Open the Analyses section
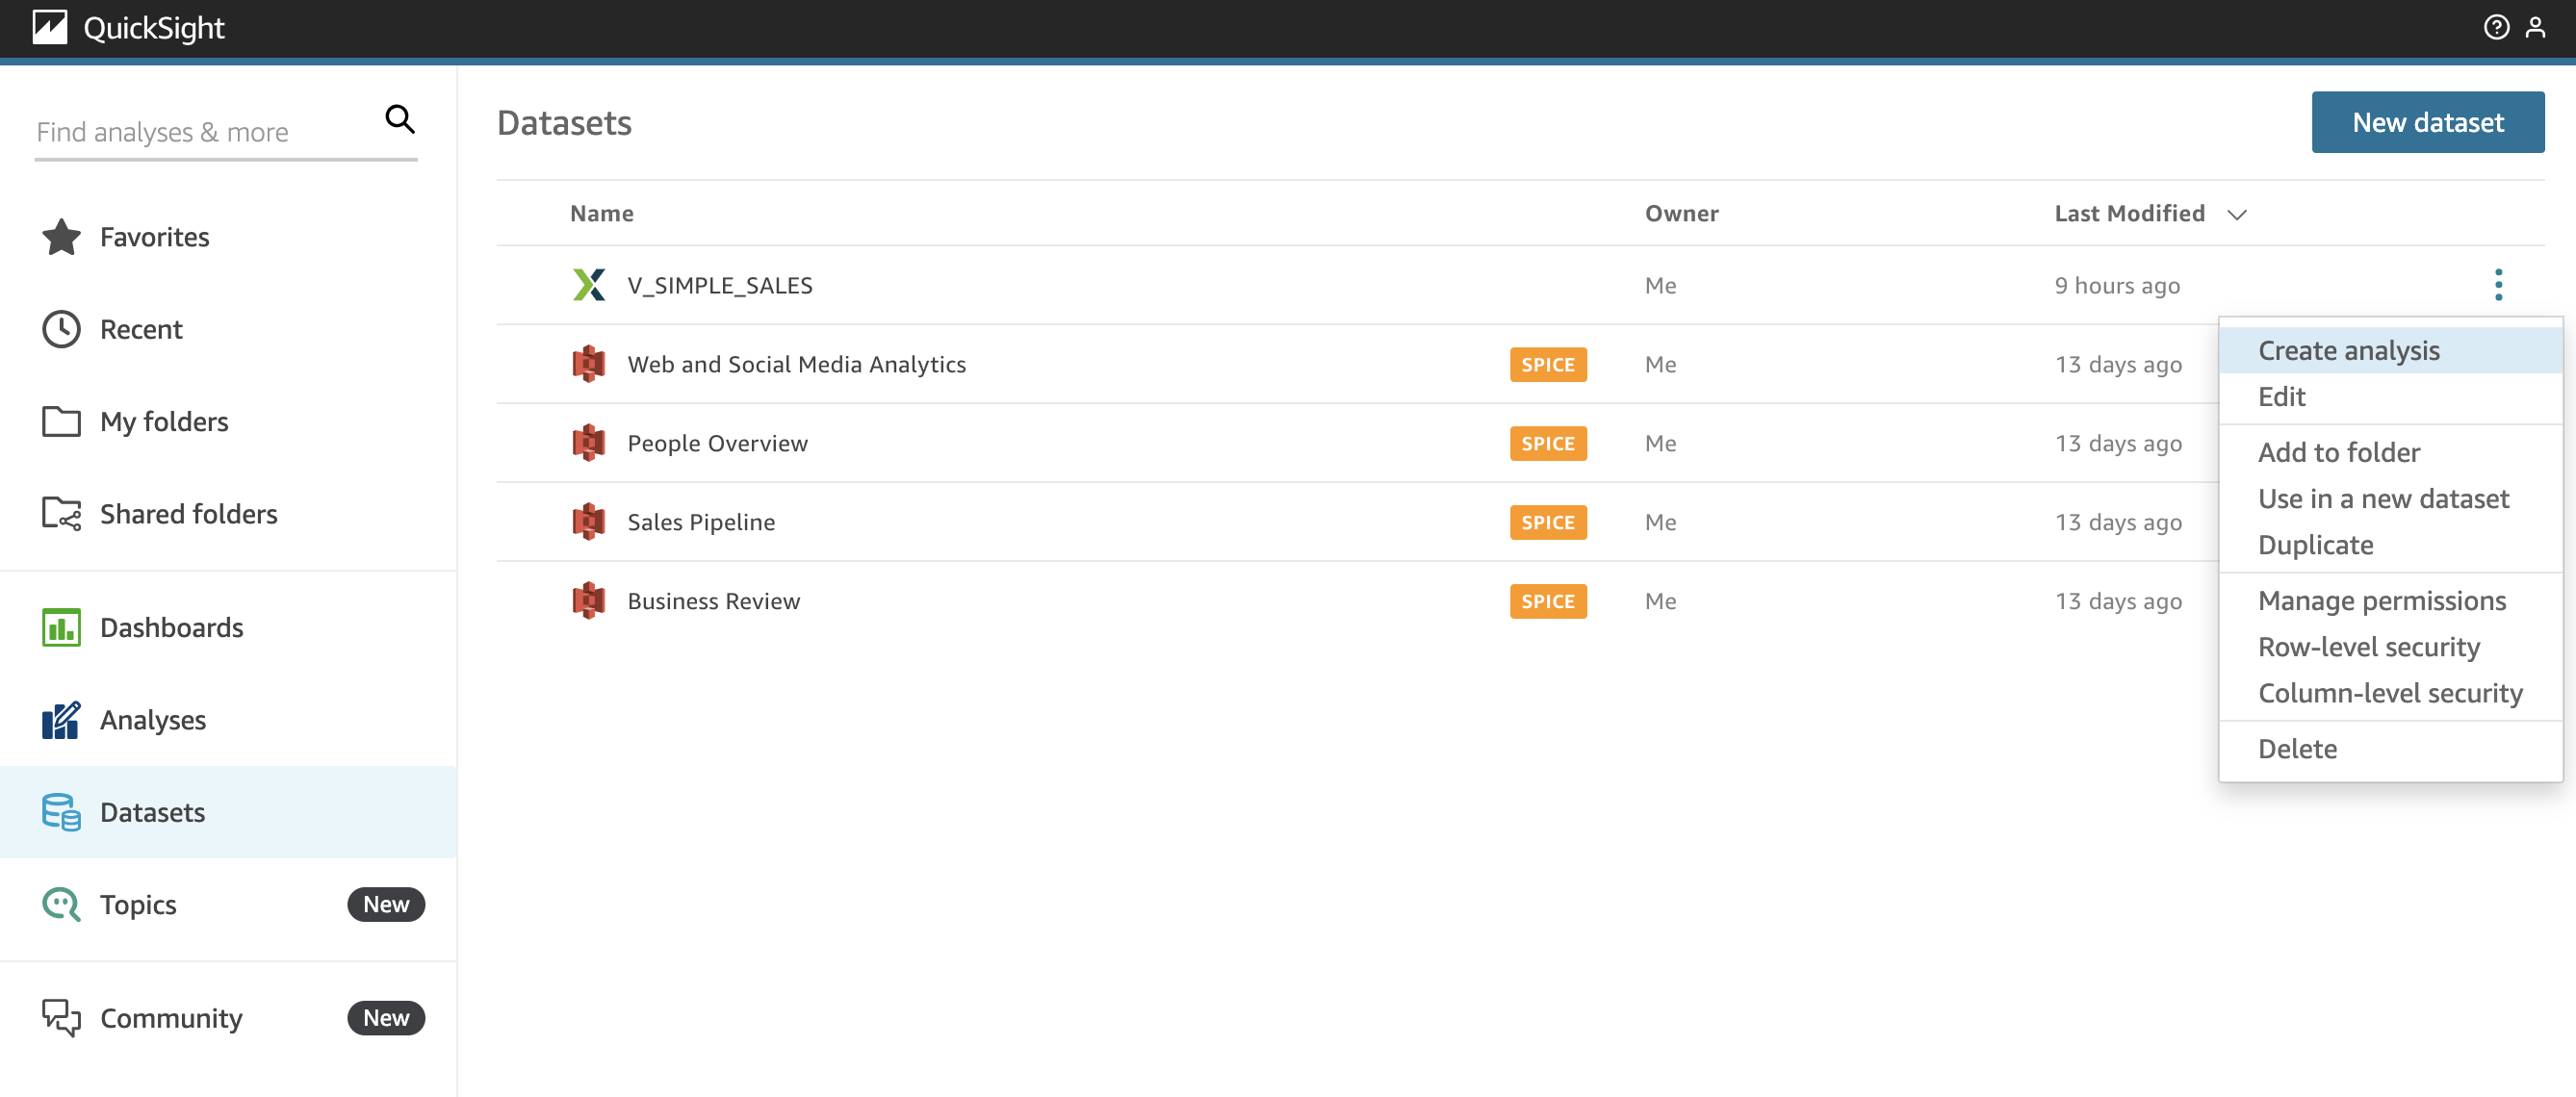The image size is (2576, 1097). pyautogui.click(x=228, y=719)
